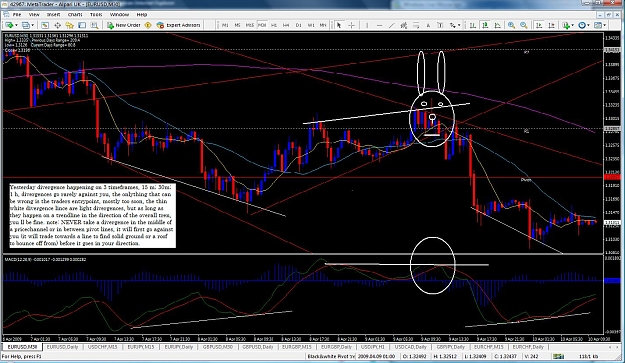Select the trendline drawing tool
This screenshot has height=363, width=625.
[392, 25]
